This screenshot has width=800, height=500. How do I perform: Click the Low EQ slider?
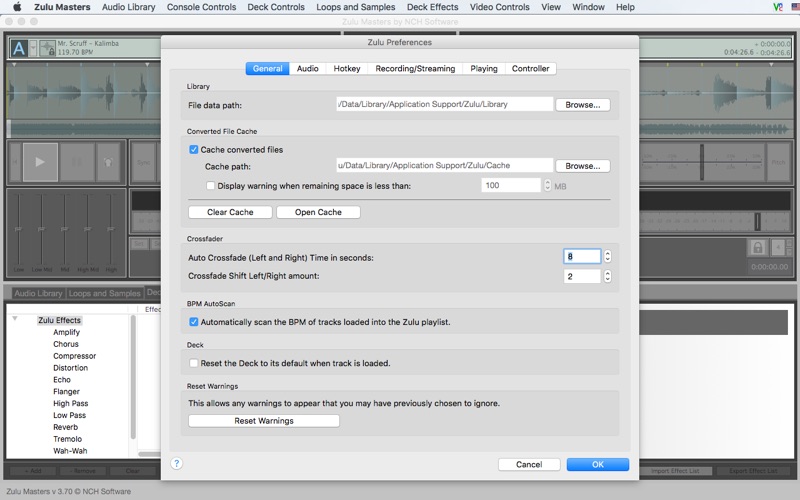[18, 229]
